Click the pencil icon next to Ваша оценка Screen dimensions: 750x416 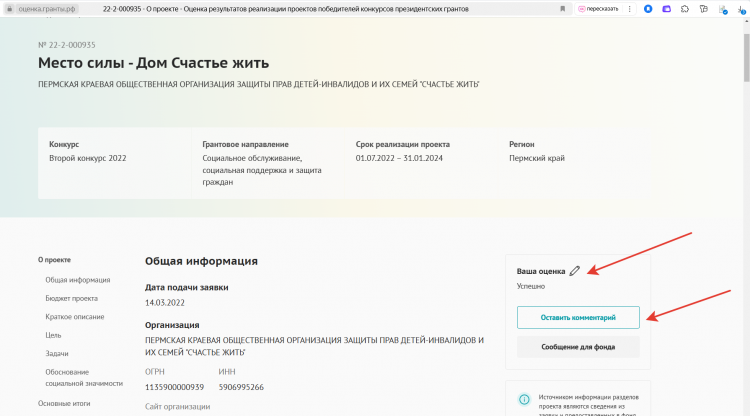(x=574, y=271)
